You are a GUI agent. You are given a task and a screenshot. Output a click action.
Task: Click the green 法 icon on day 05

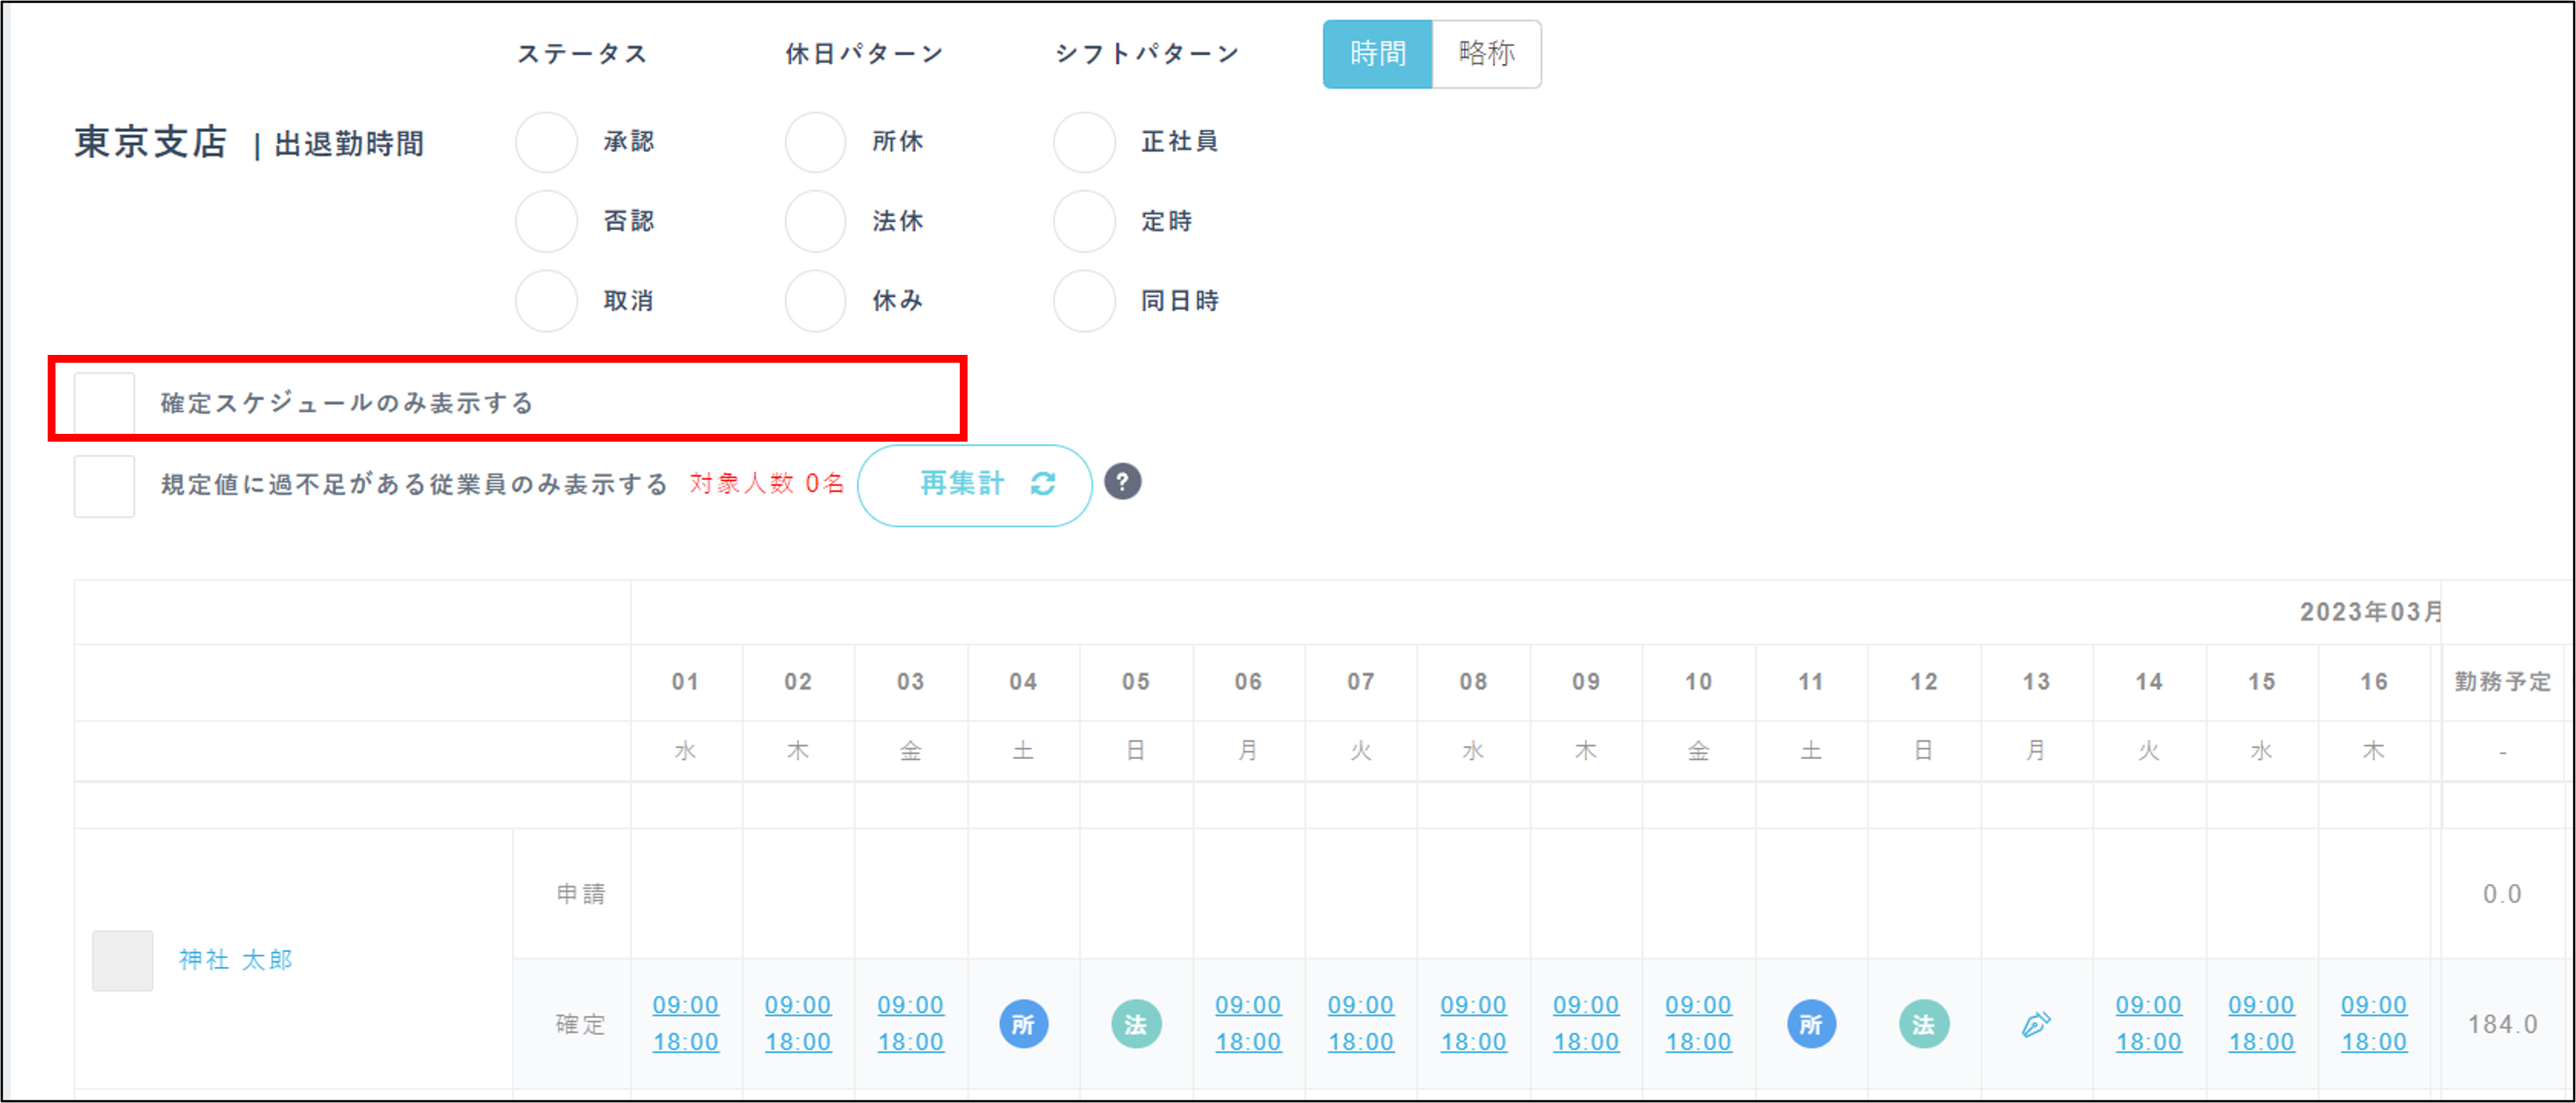click(x=1136, y=1024)
